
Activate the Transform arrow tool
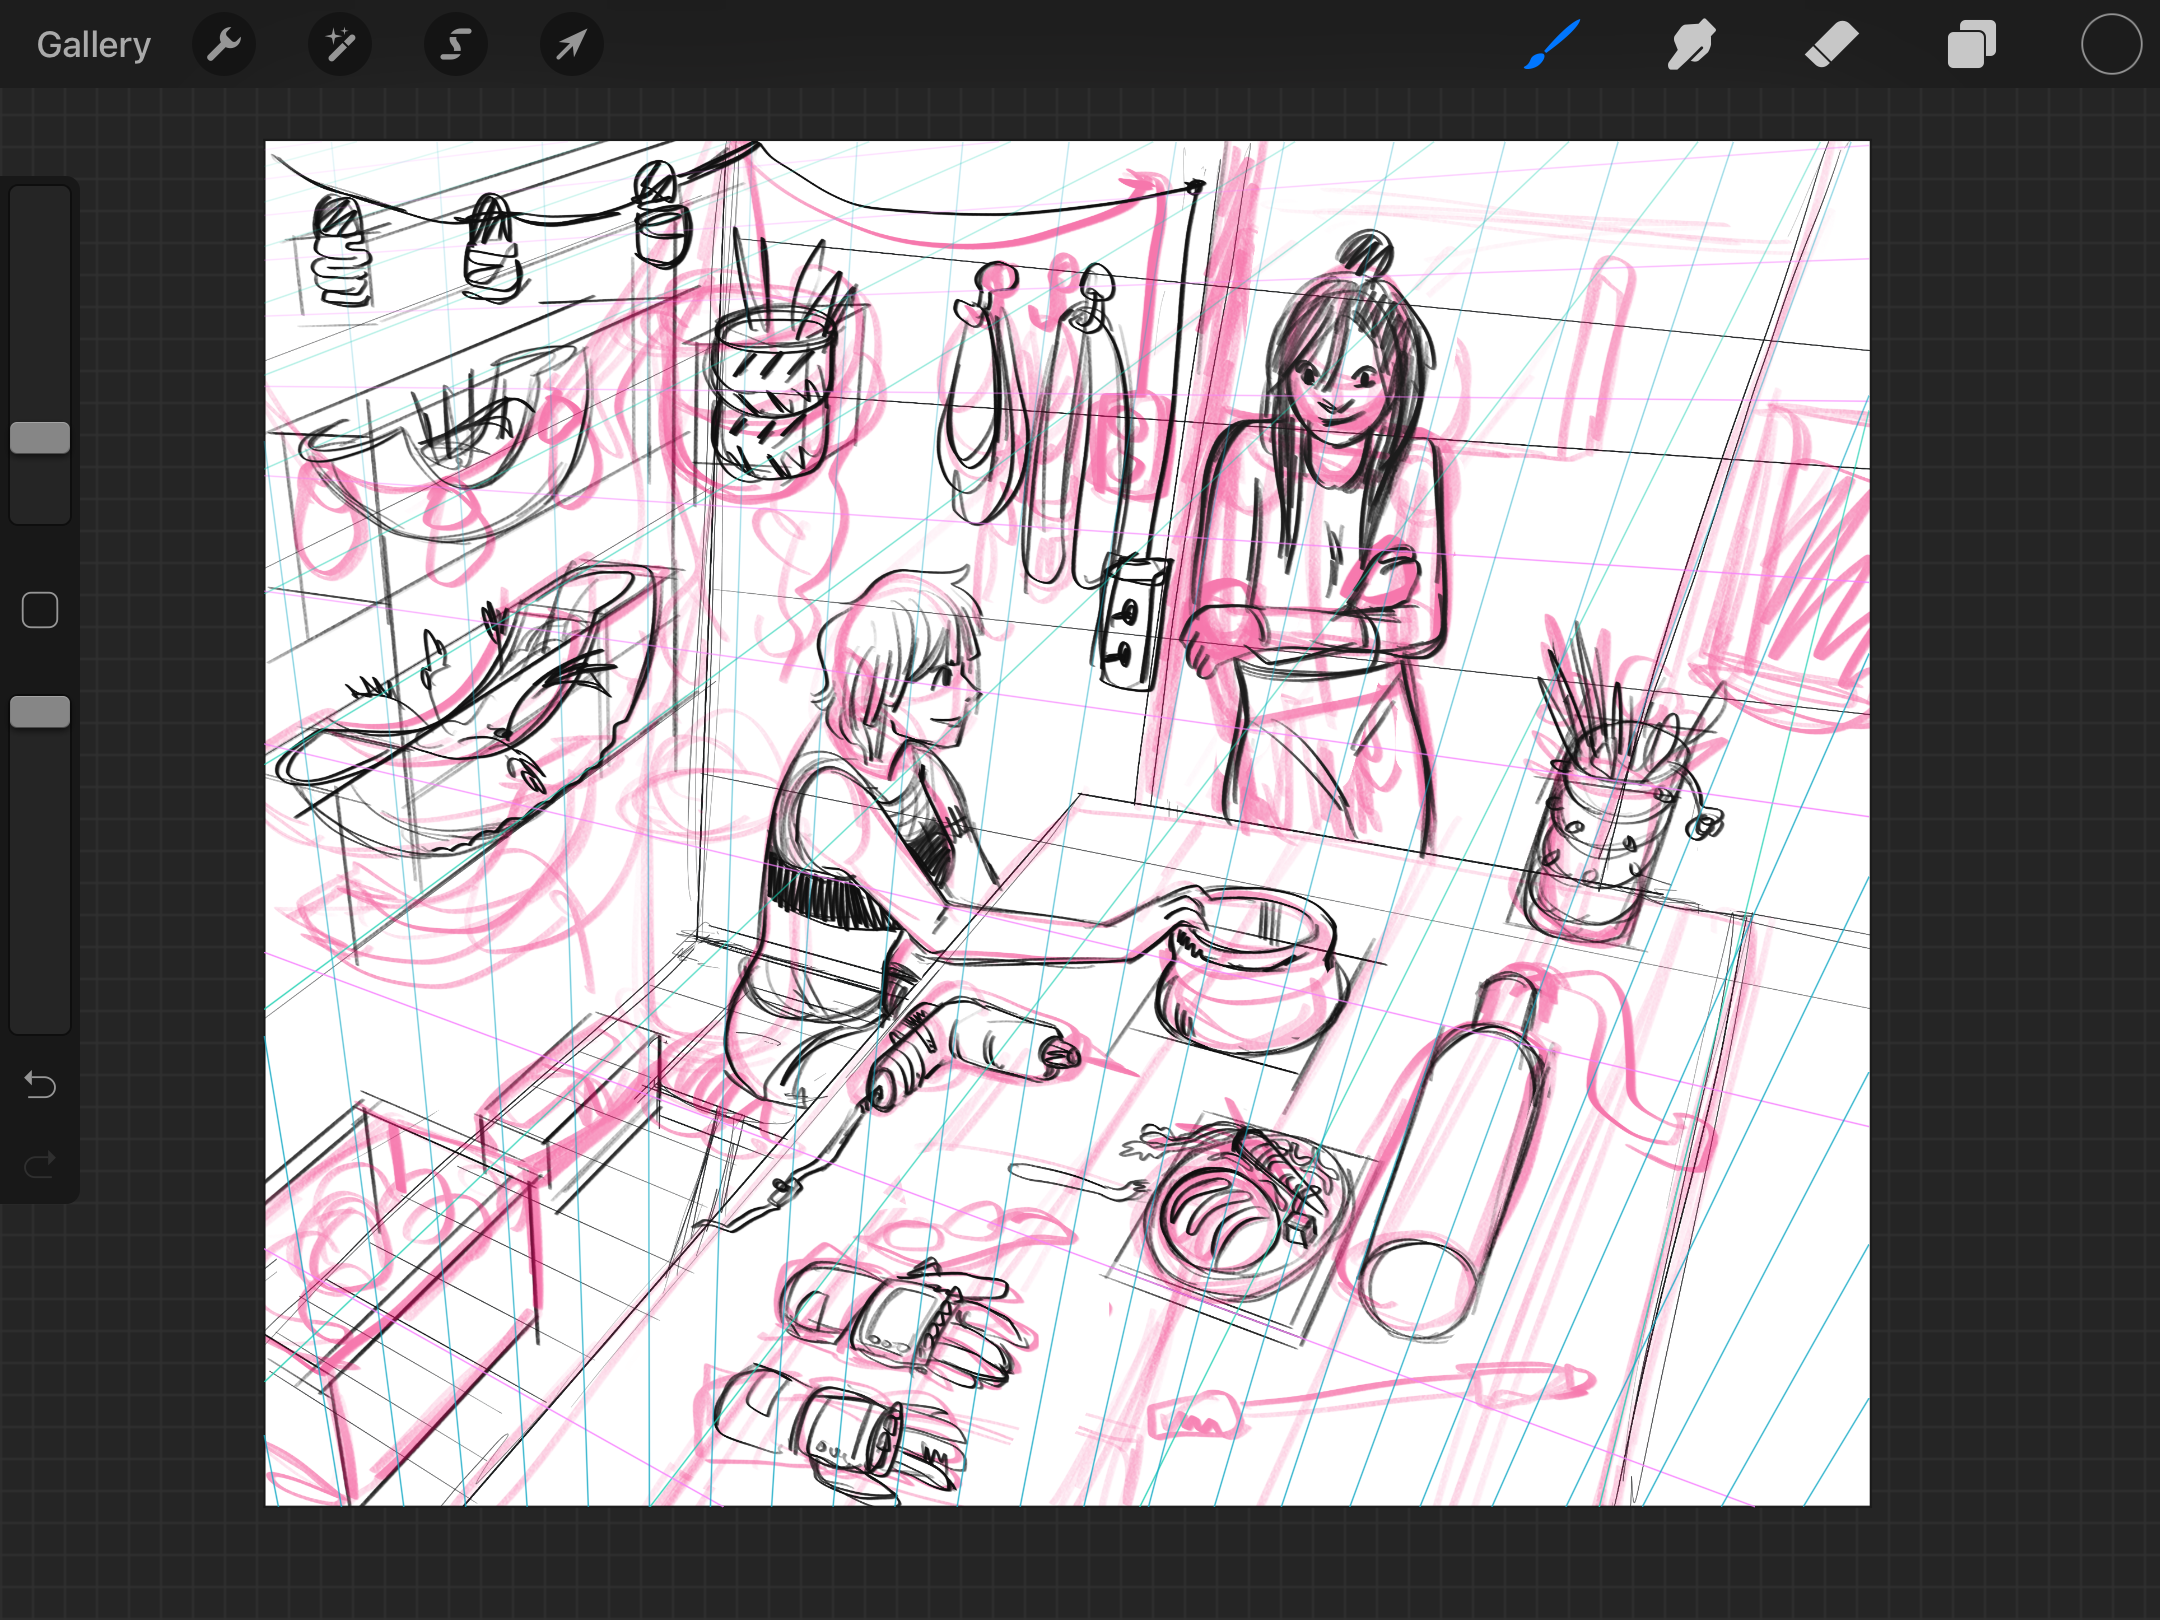pos(572,45)
